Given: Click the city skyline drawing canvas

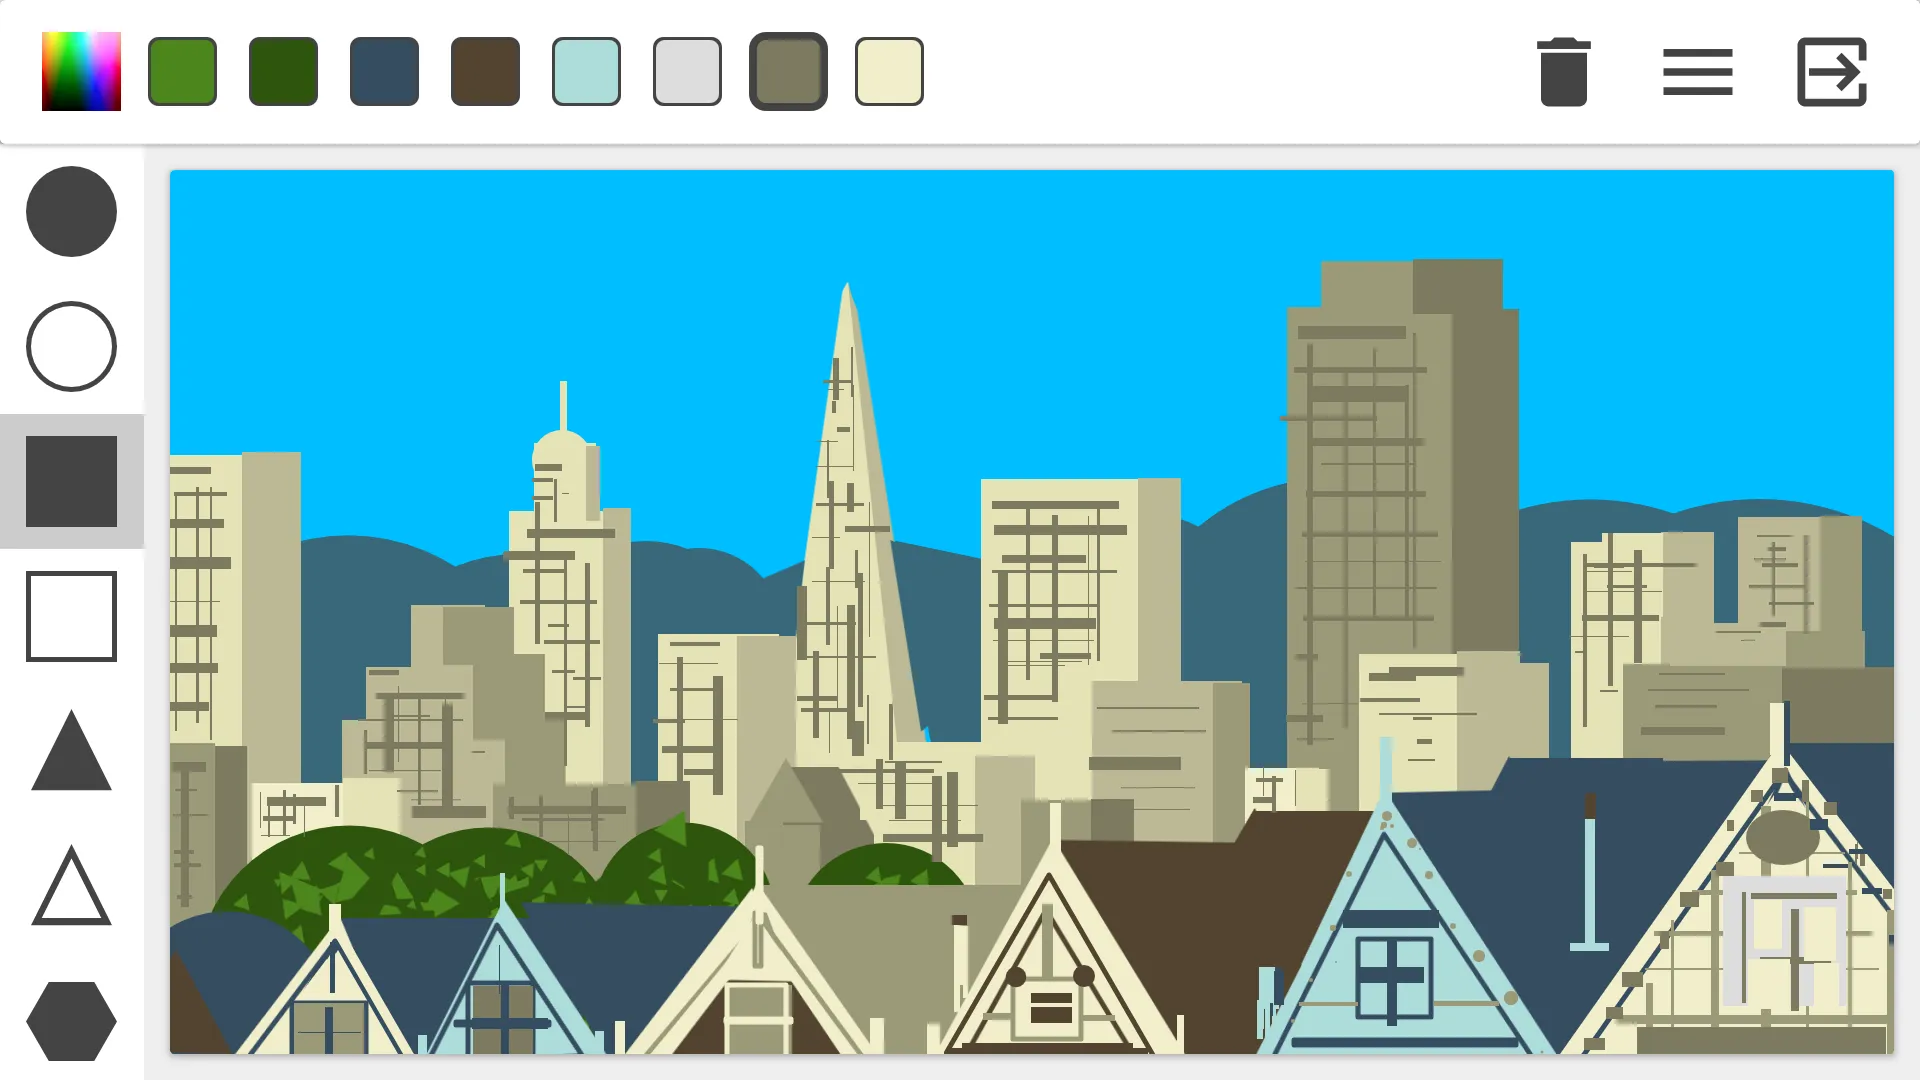Looking at the screenshot, I should tap(1031, 612).
